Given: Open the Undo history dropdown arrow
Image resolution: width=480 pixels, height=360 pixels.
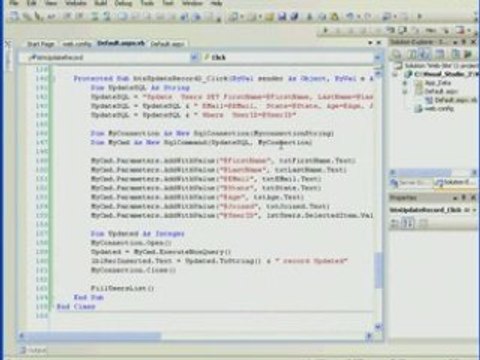Looking at the screenshot, I should click(x=359, y=16).
